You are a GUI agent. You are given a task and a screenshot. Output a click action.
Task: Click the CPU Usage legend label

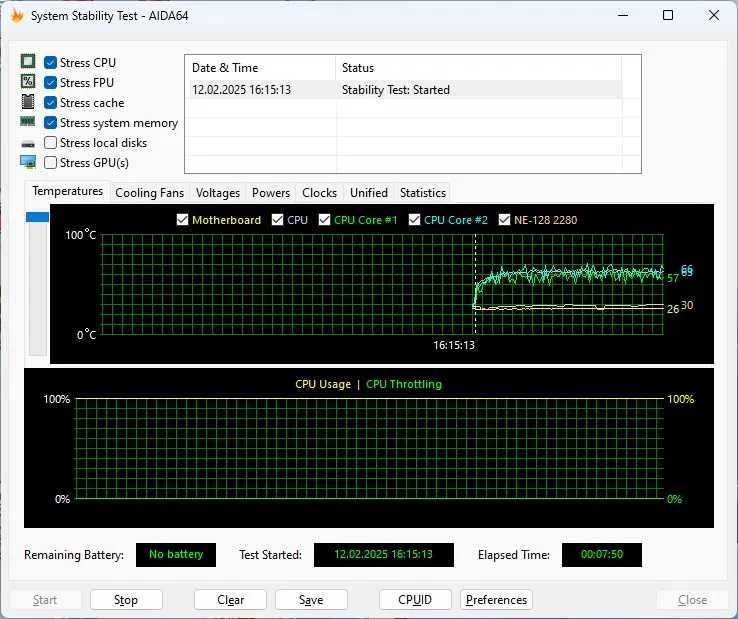coord(323,384)
